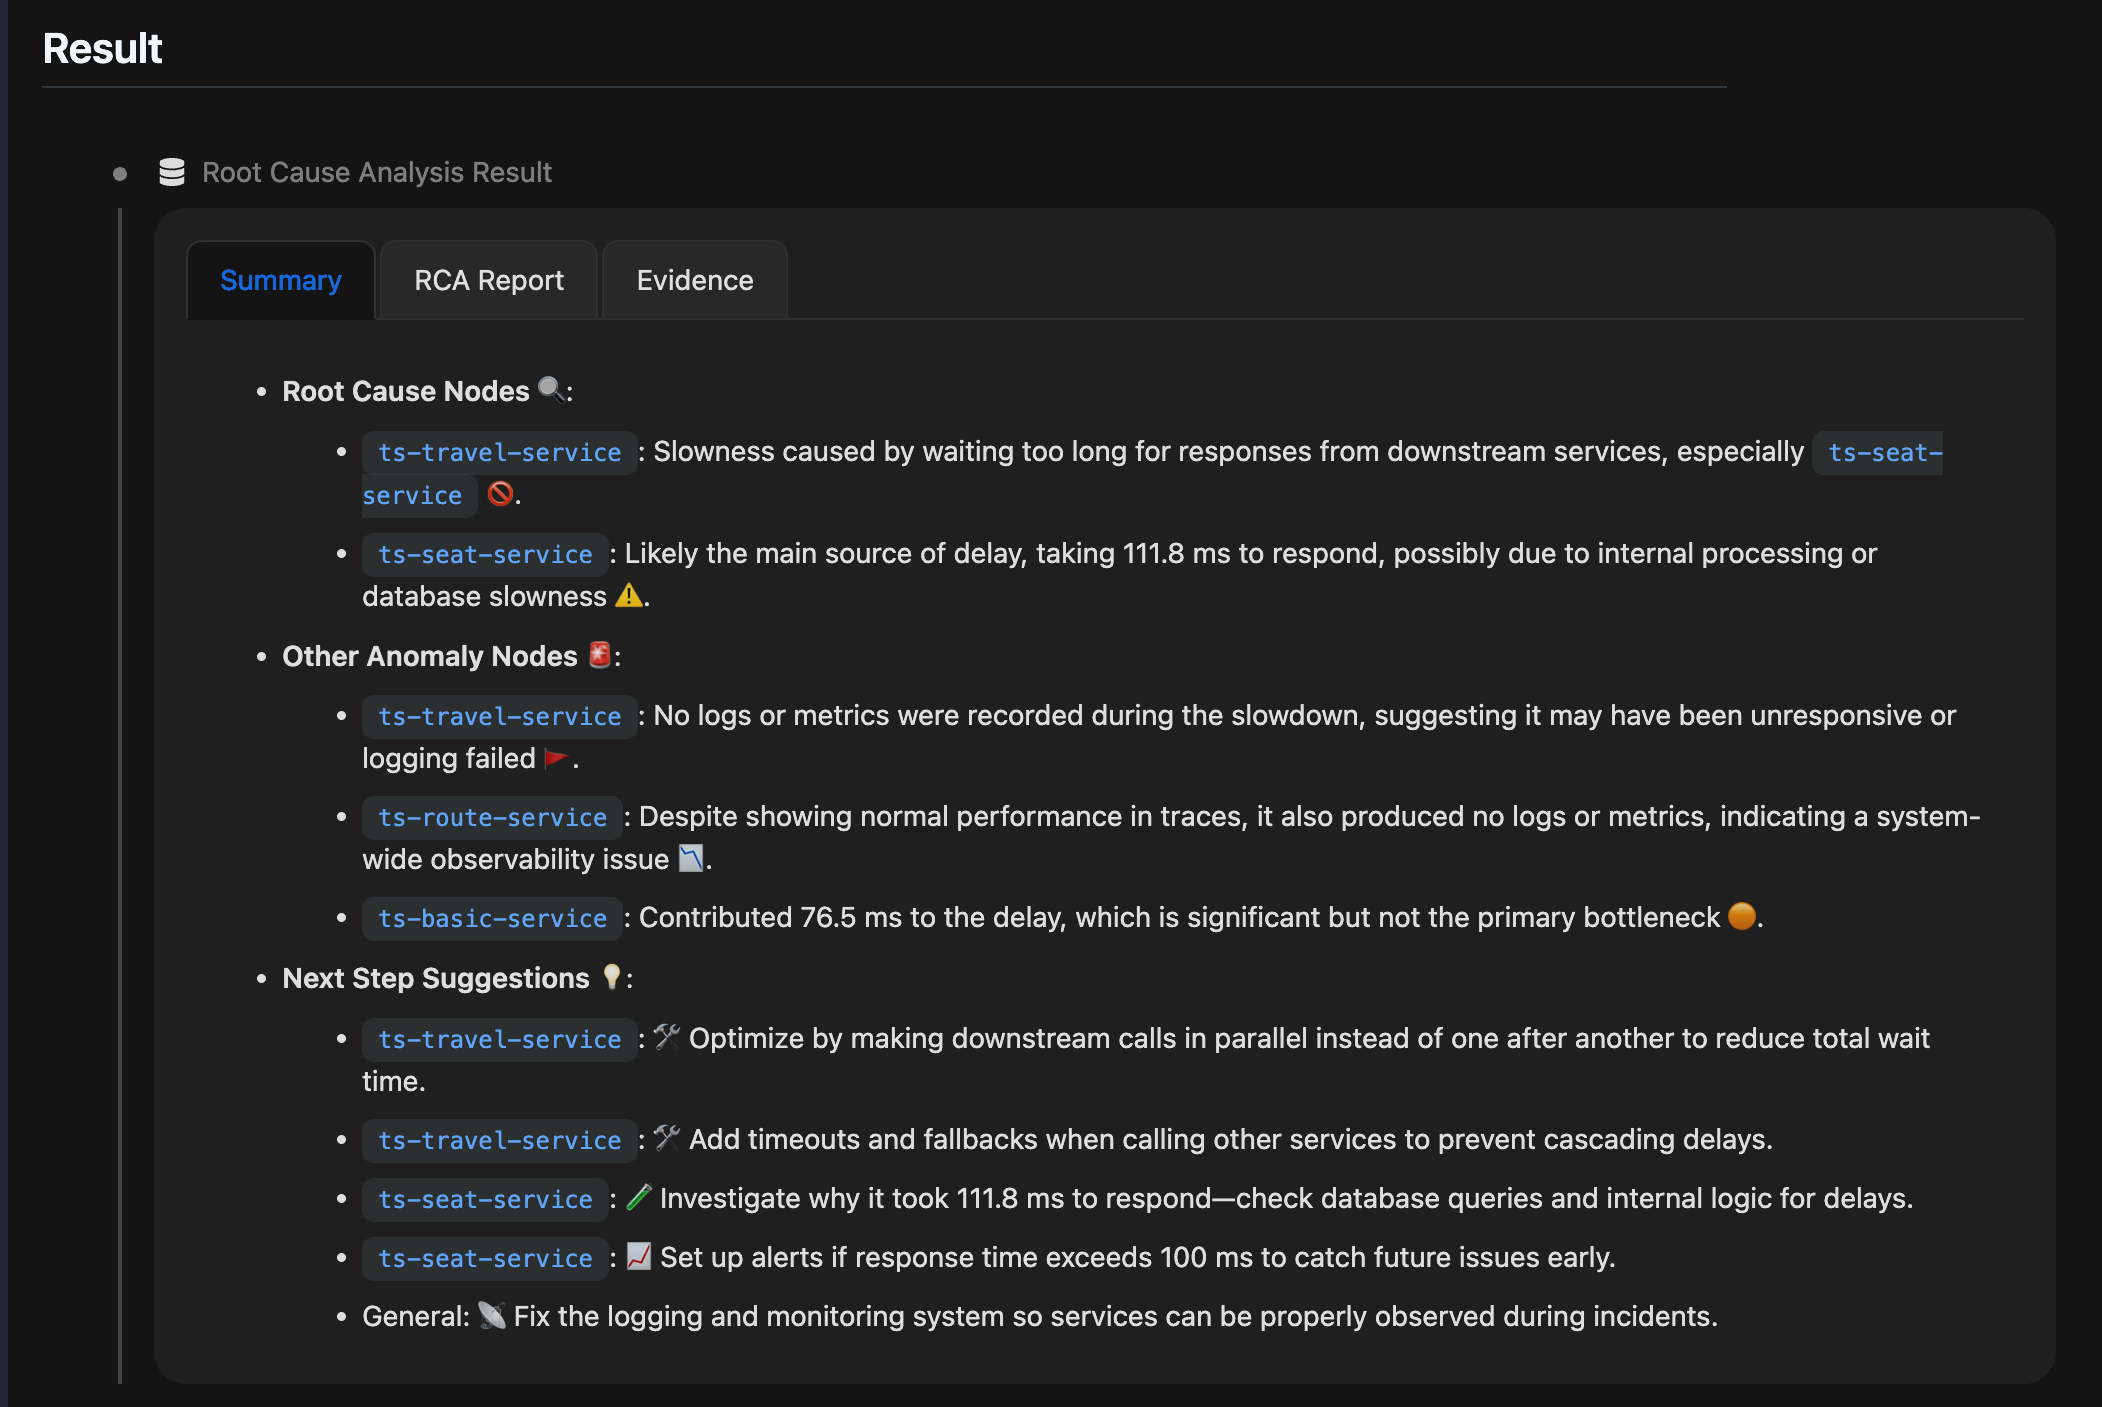Switch to the Summary tab
The width and height of the screenshot is (2102, 1407).
pyautogui.click(x=281, y=280)
